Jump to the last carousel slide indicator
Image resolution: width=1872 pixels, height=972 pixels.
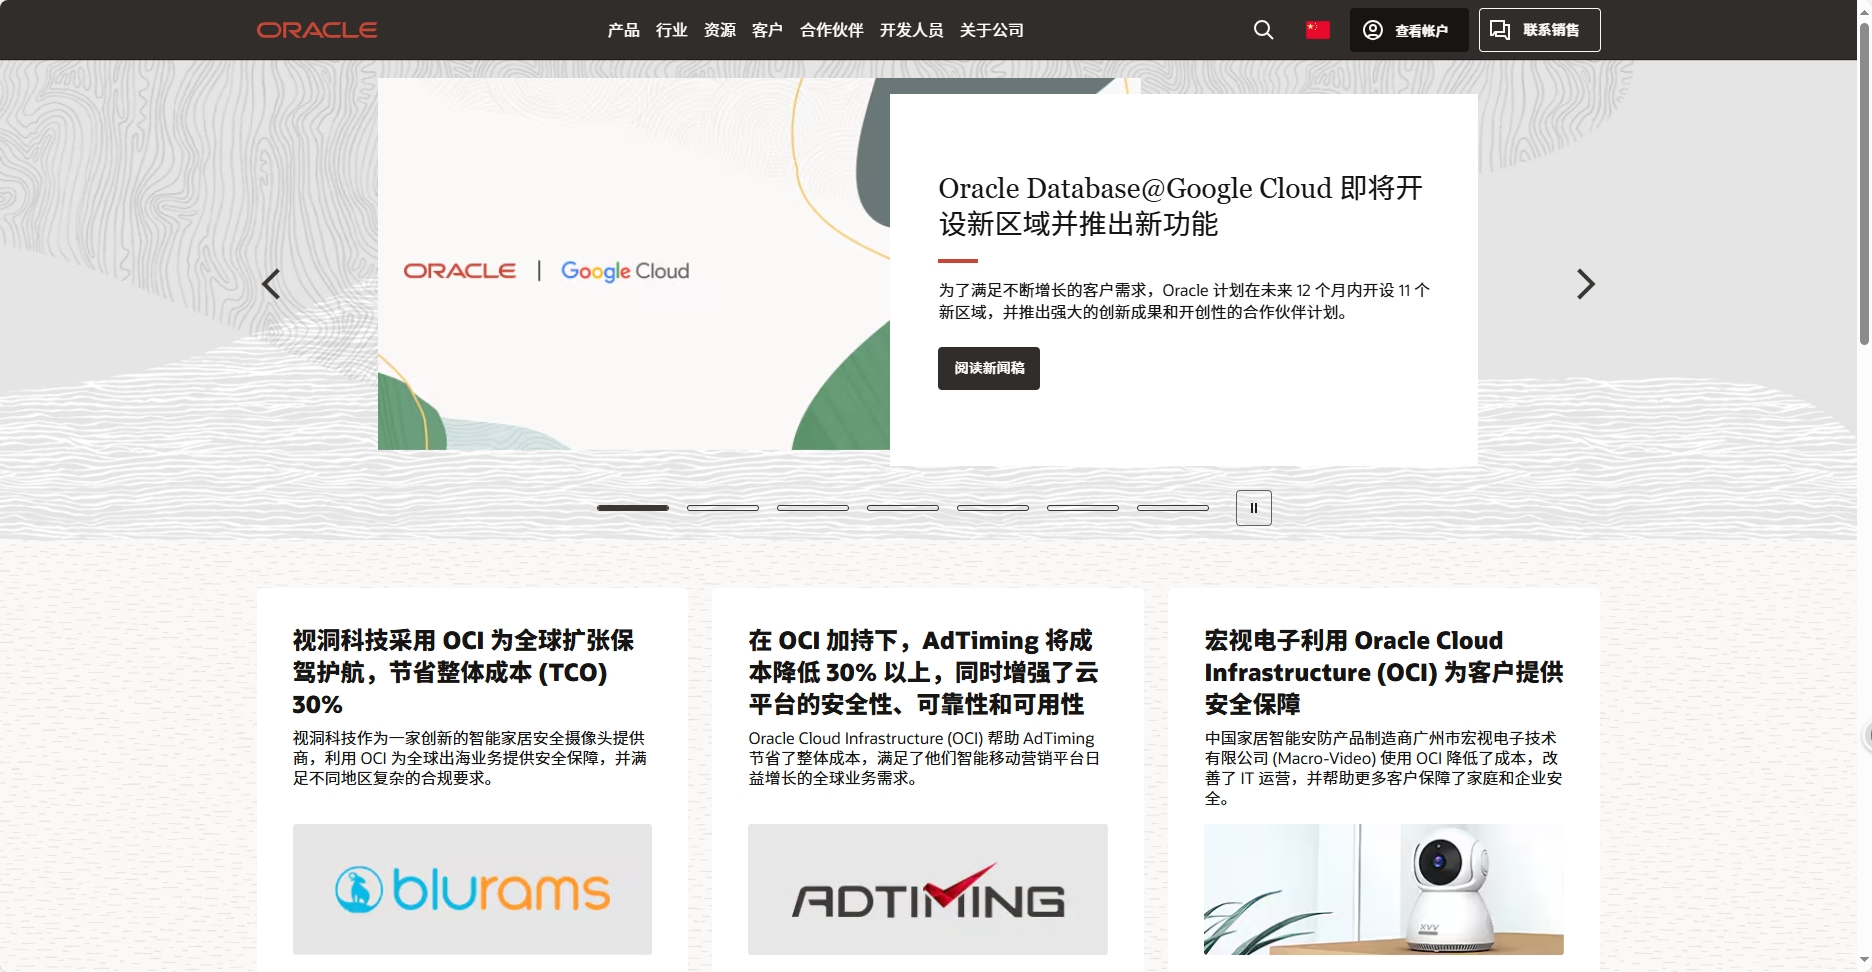click(x=1172, y=508)
